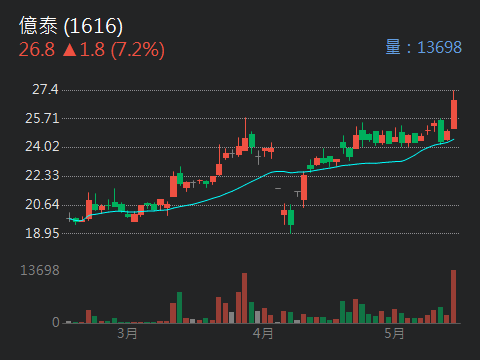This screenshot has height=360, width=480.
Task: Click the 5月 date axis label
Action: click(394, 334)
